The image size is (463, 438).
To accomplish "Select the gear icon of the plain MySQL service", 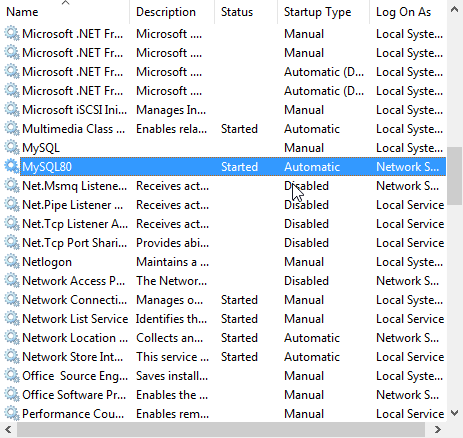I will [12, 148].
